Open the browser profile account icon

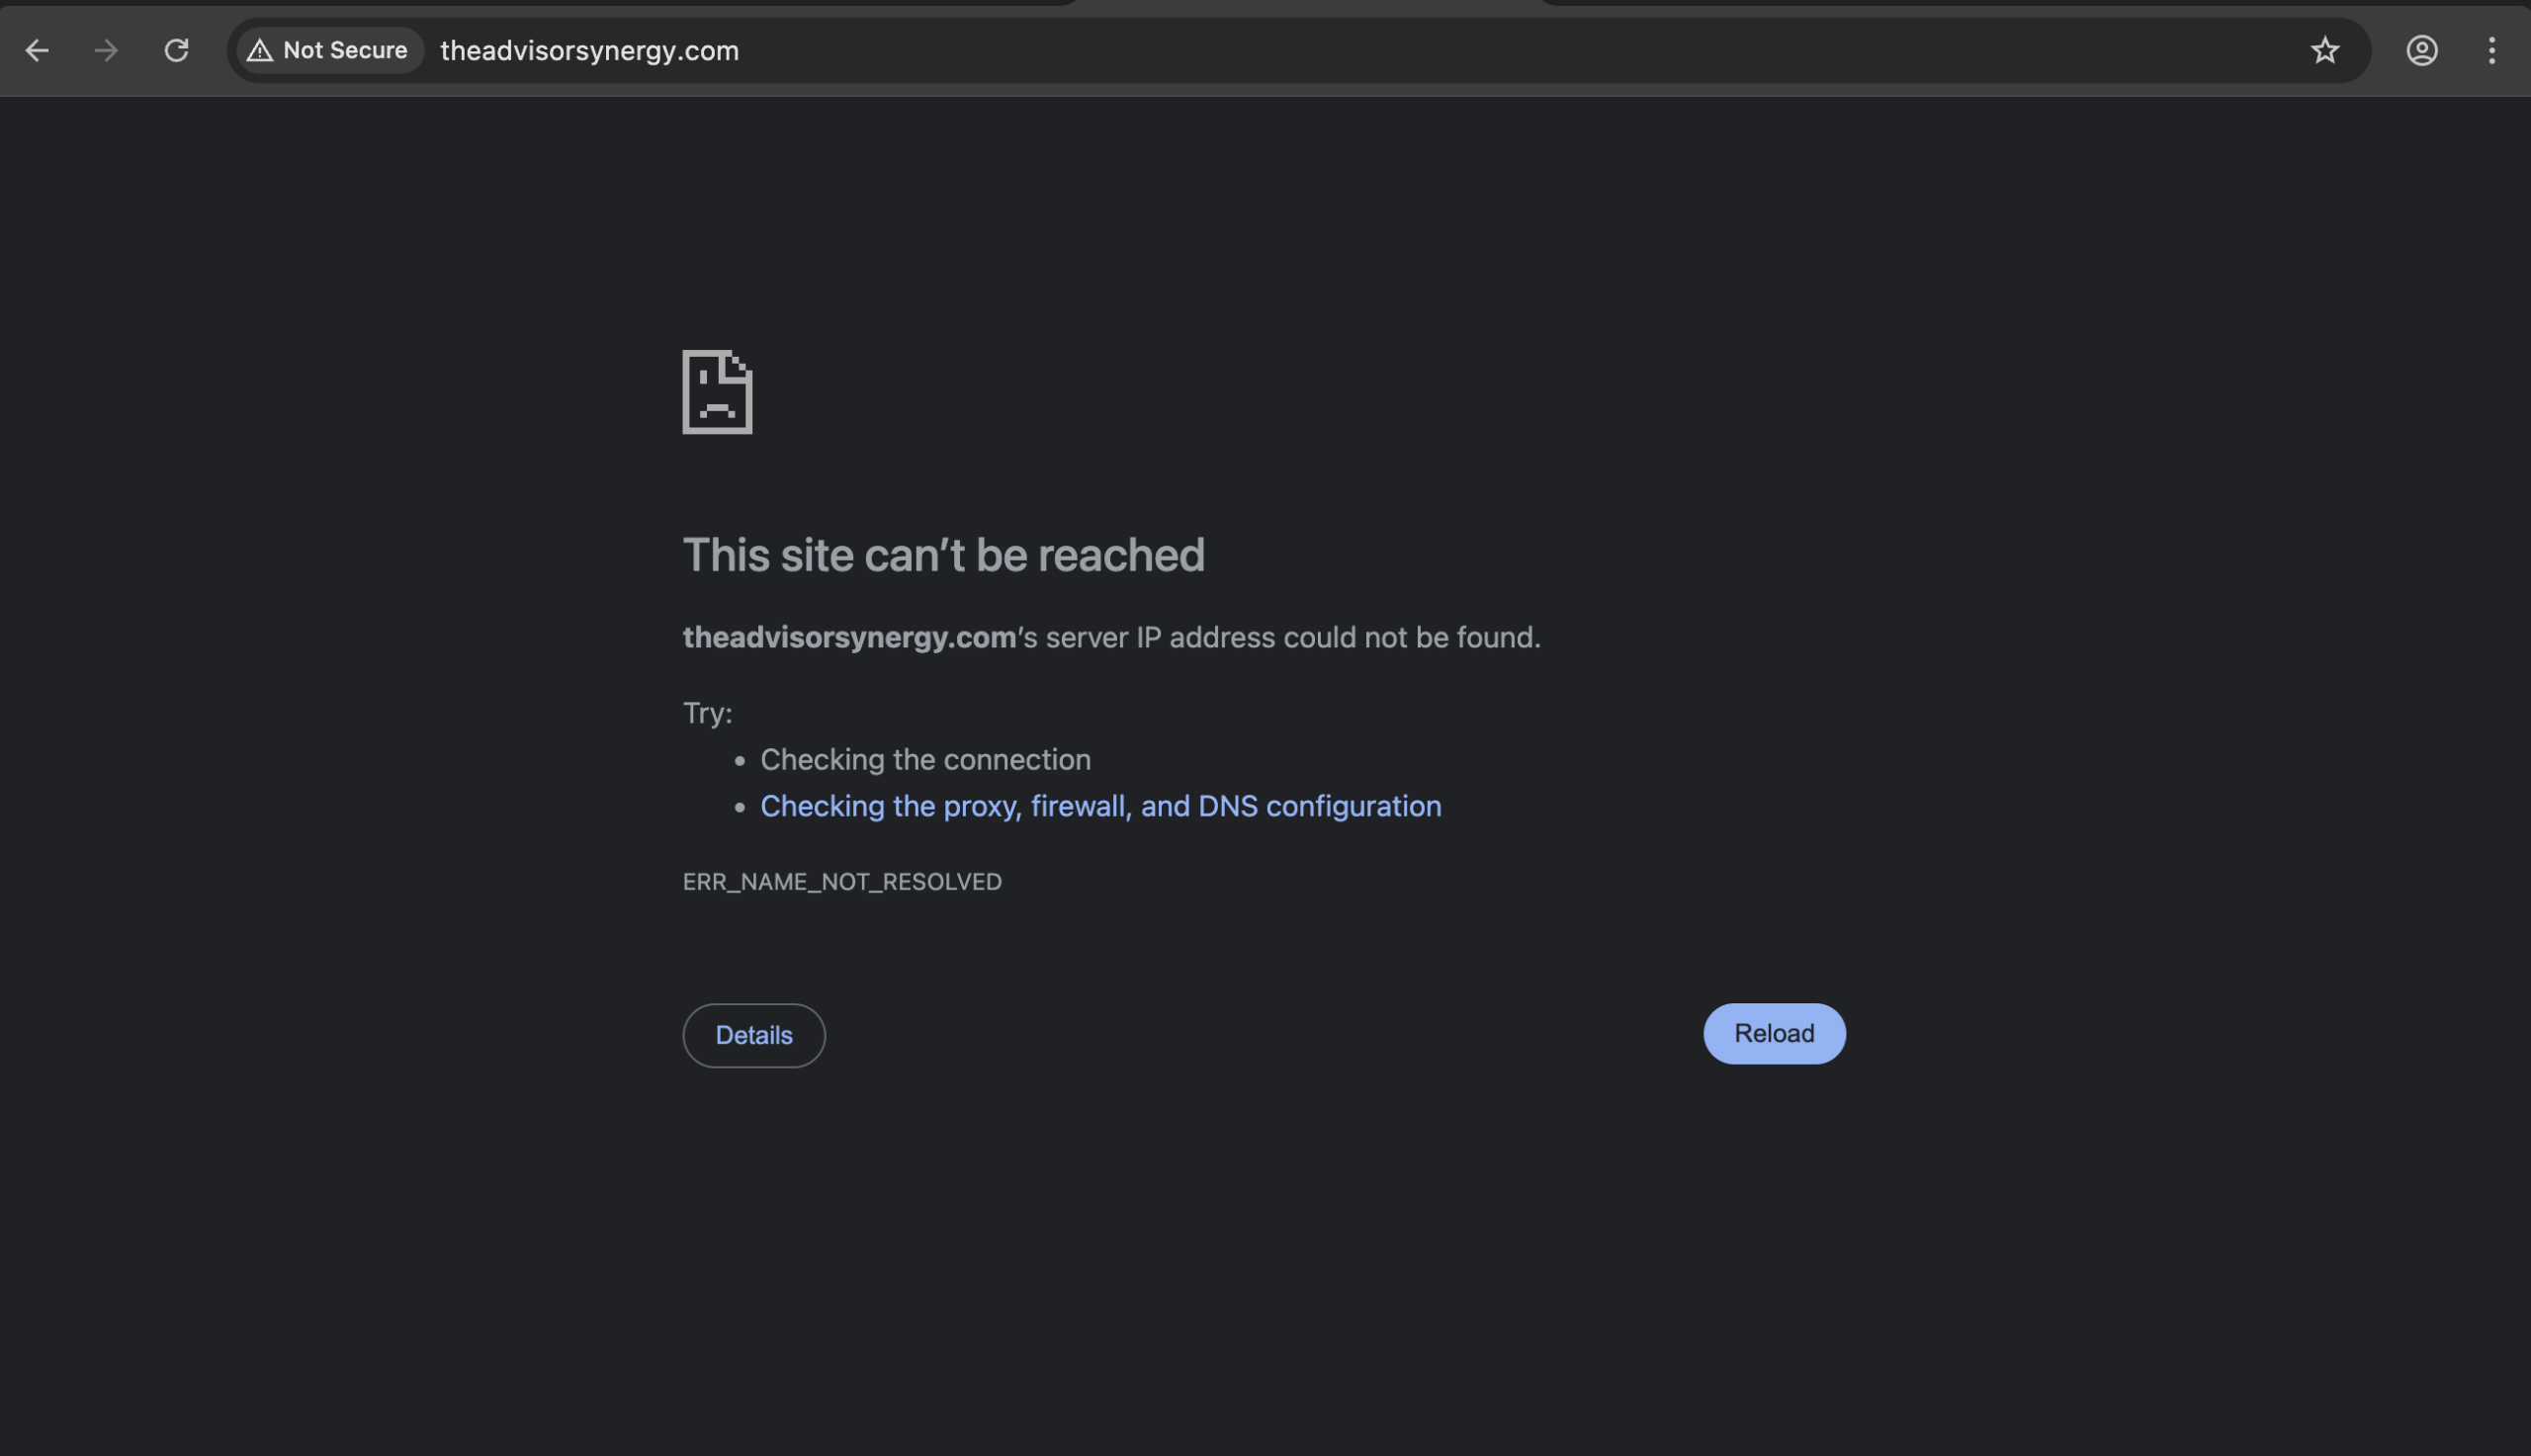[x=2421, y=50]
